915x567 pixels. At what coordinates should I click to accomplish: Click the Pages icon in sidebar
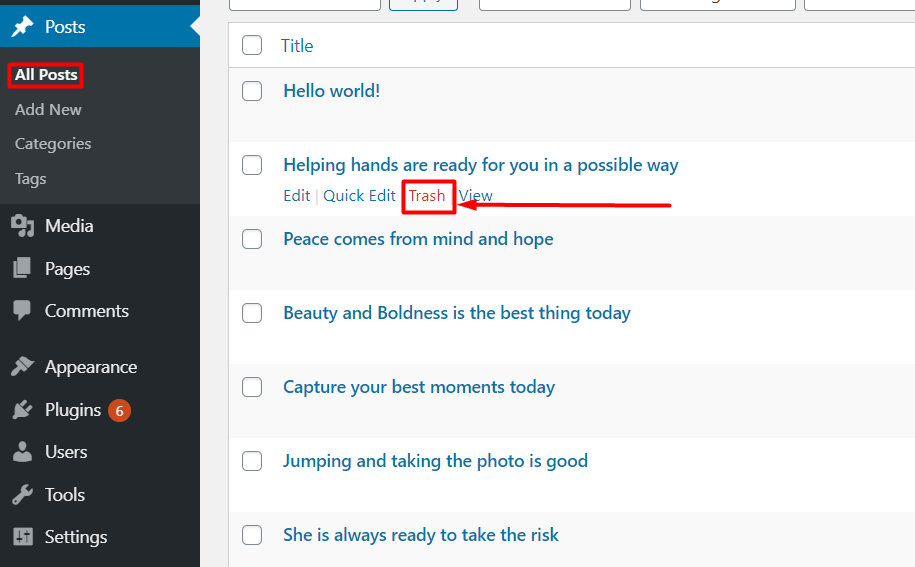22,268
